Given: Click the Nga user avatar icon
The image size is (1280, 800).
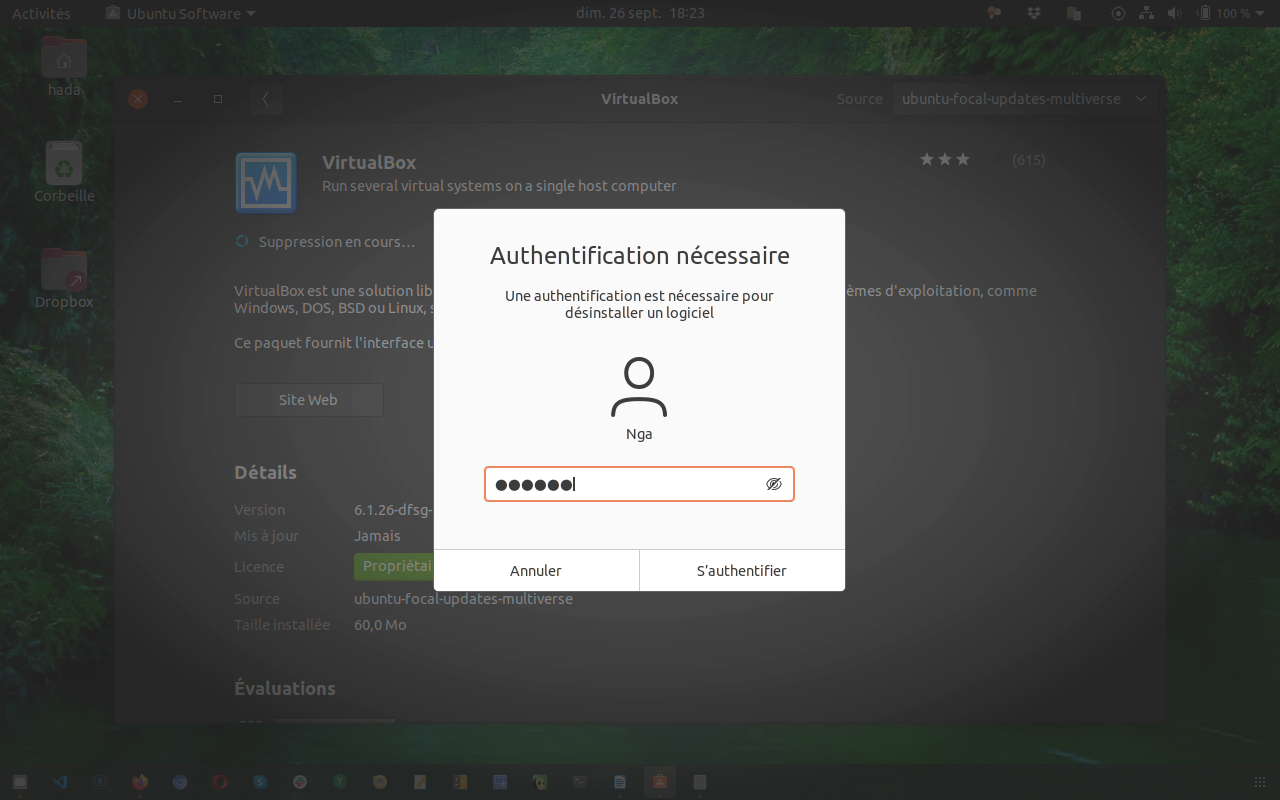Looking at the screenshot, I should (x=639, y=387).
